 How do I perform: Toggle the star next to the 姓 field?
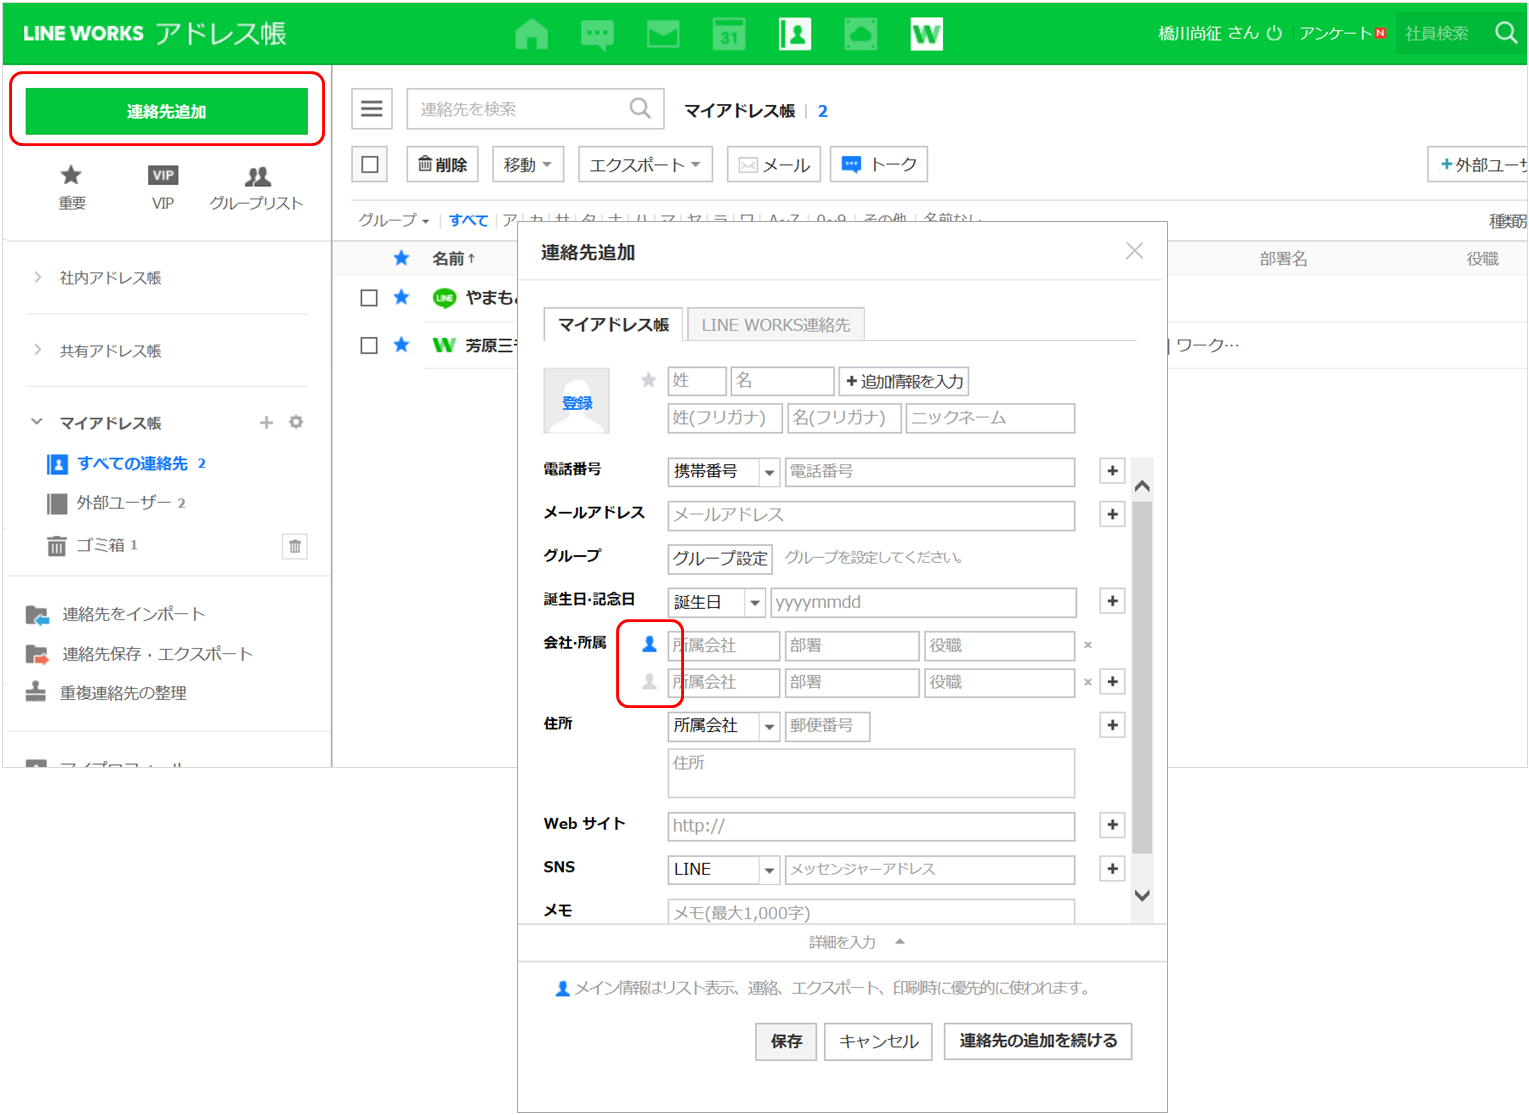pyautogui.click(x=649, y=381)
